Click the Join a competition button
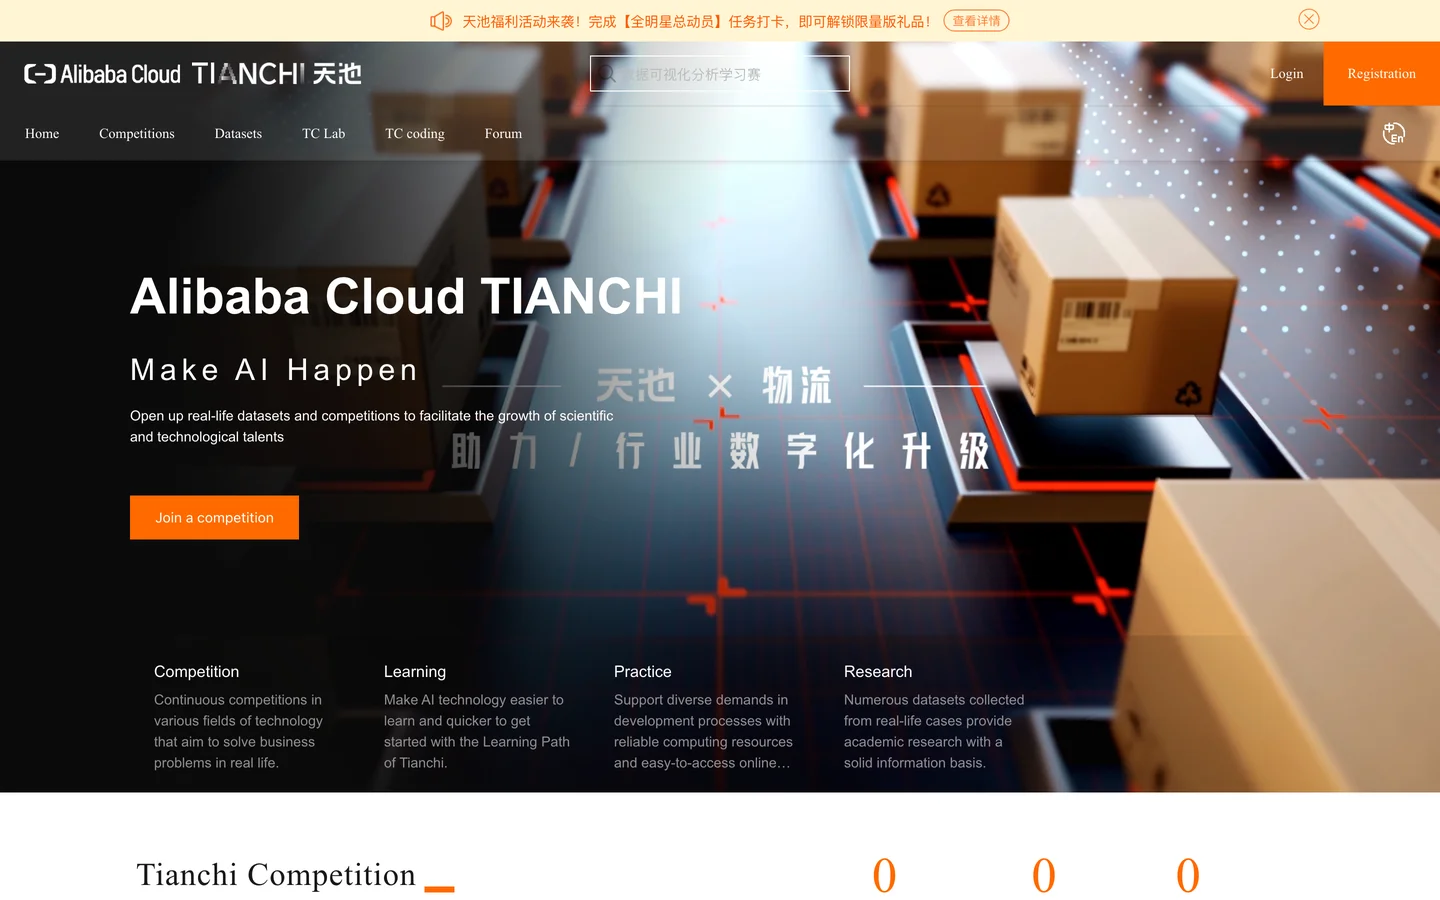 click(214, 518)
